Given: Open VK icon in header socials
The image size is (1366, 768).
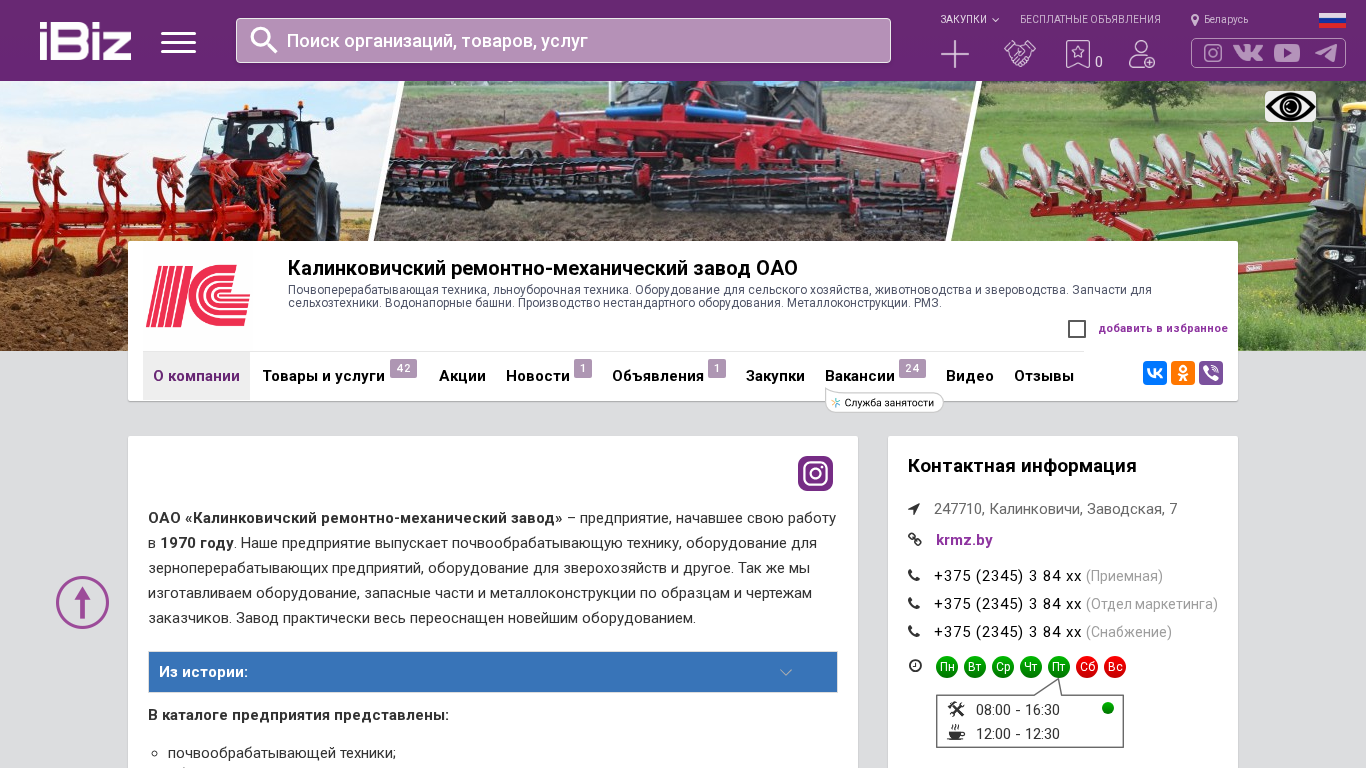Looking at the screenshot, I should click(x=1248, y=53).
